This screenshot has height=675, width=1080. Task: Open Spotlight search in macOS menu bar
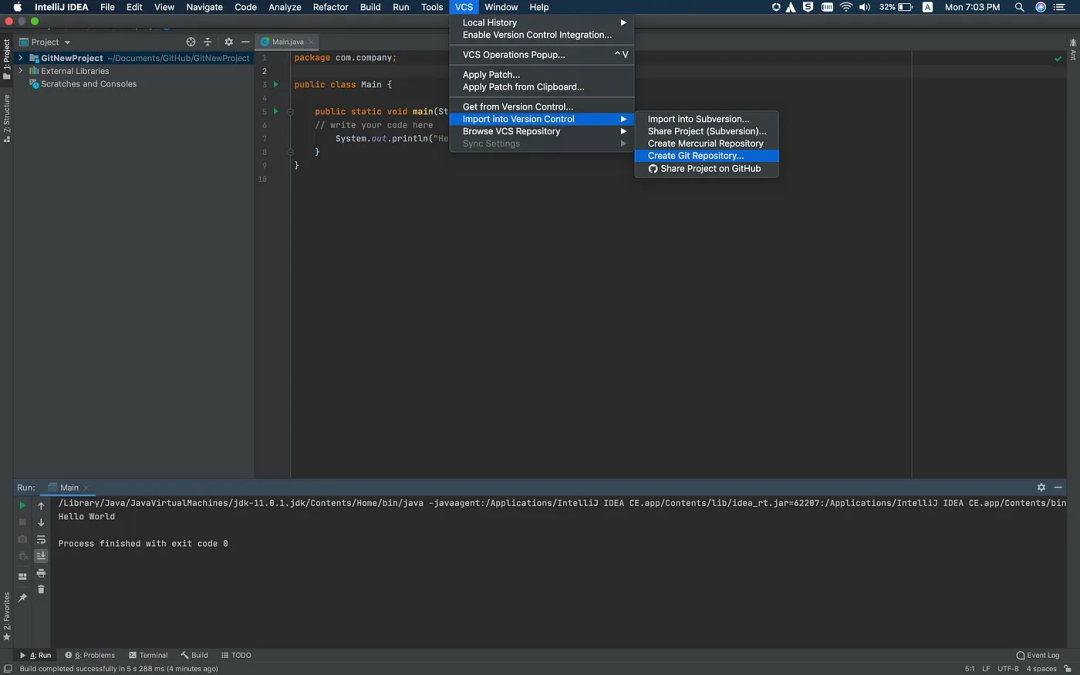tap(1019, 7)
